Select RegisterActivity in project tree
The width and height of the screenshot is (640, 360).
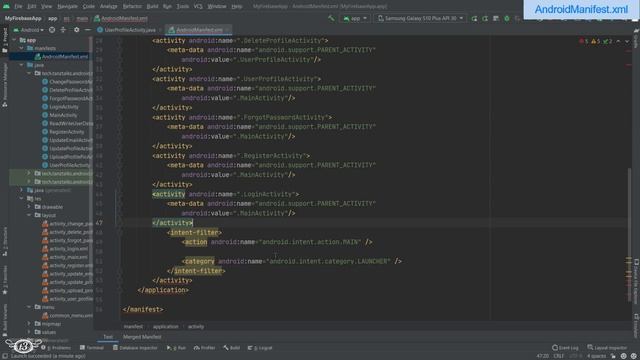(x=63, y=132)
